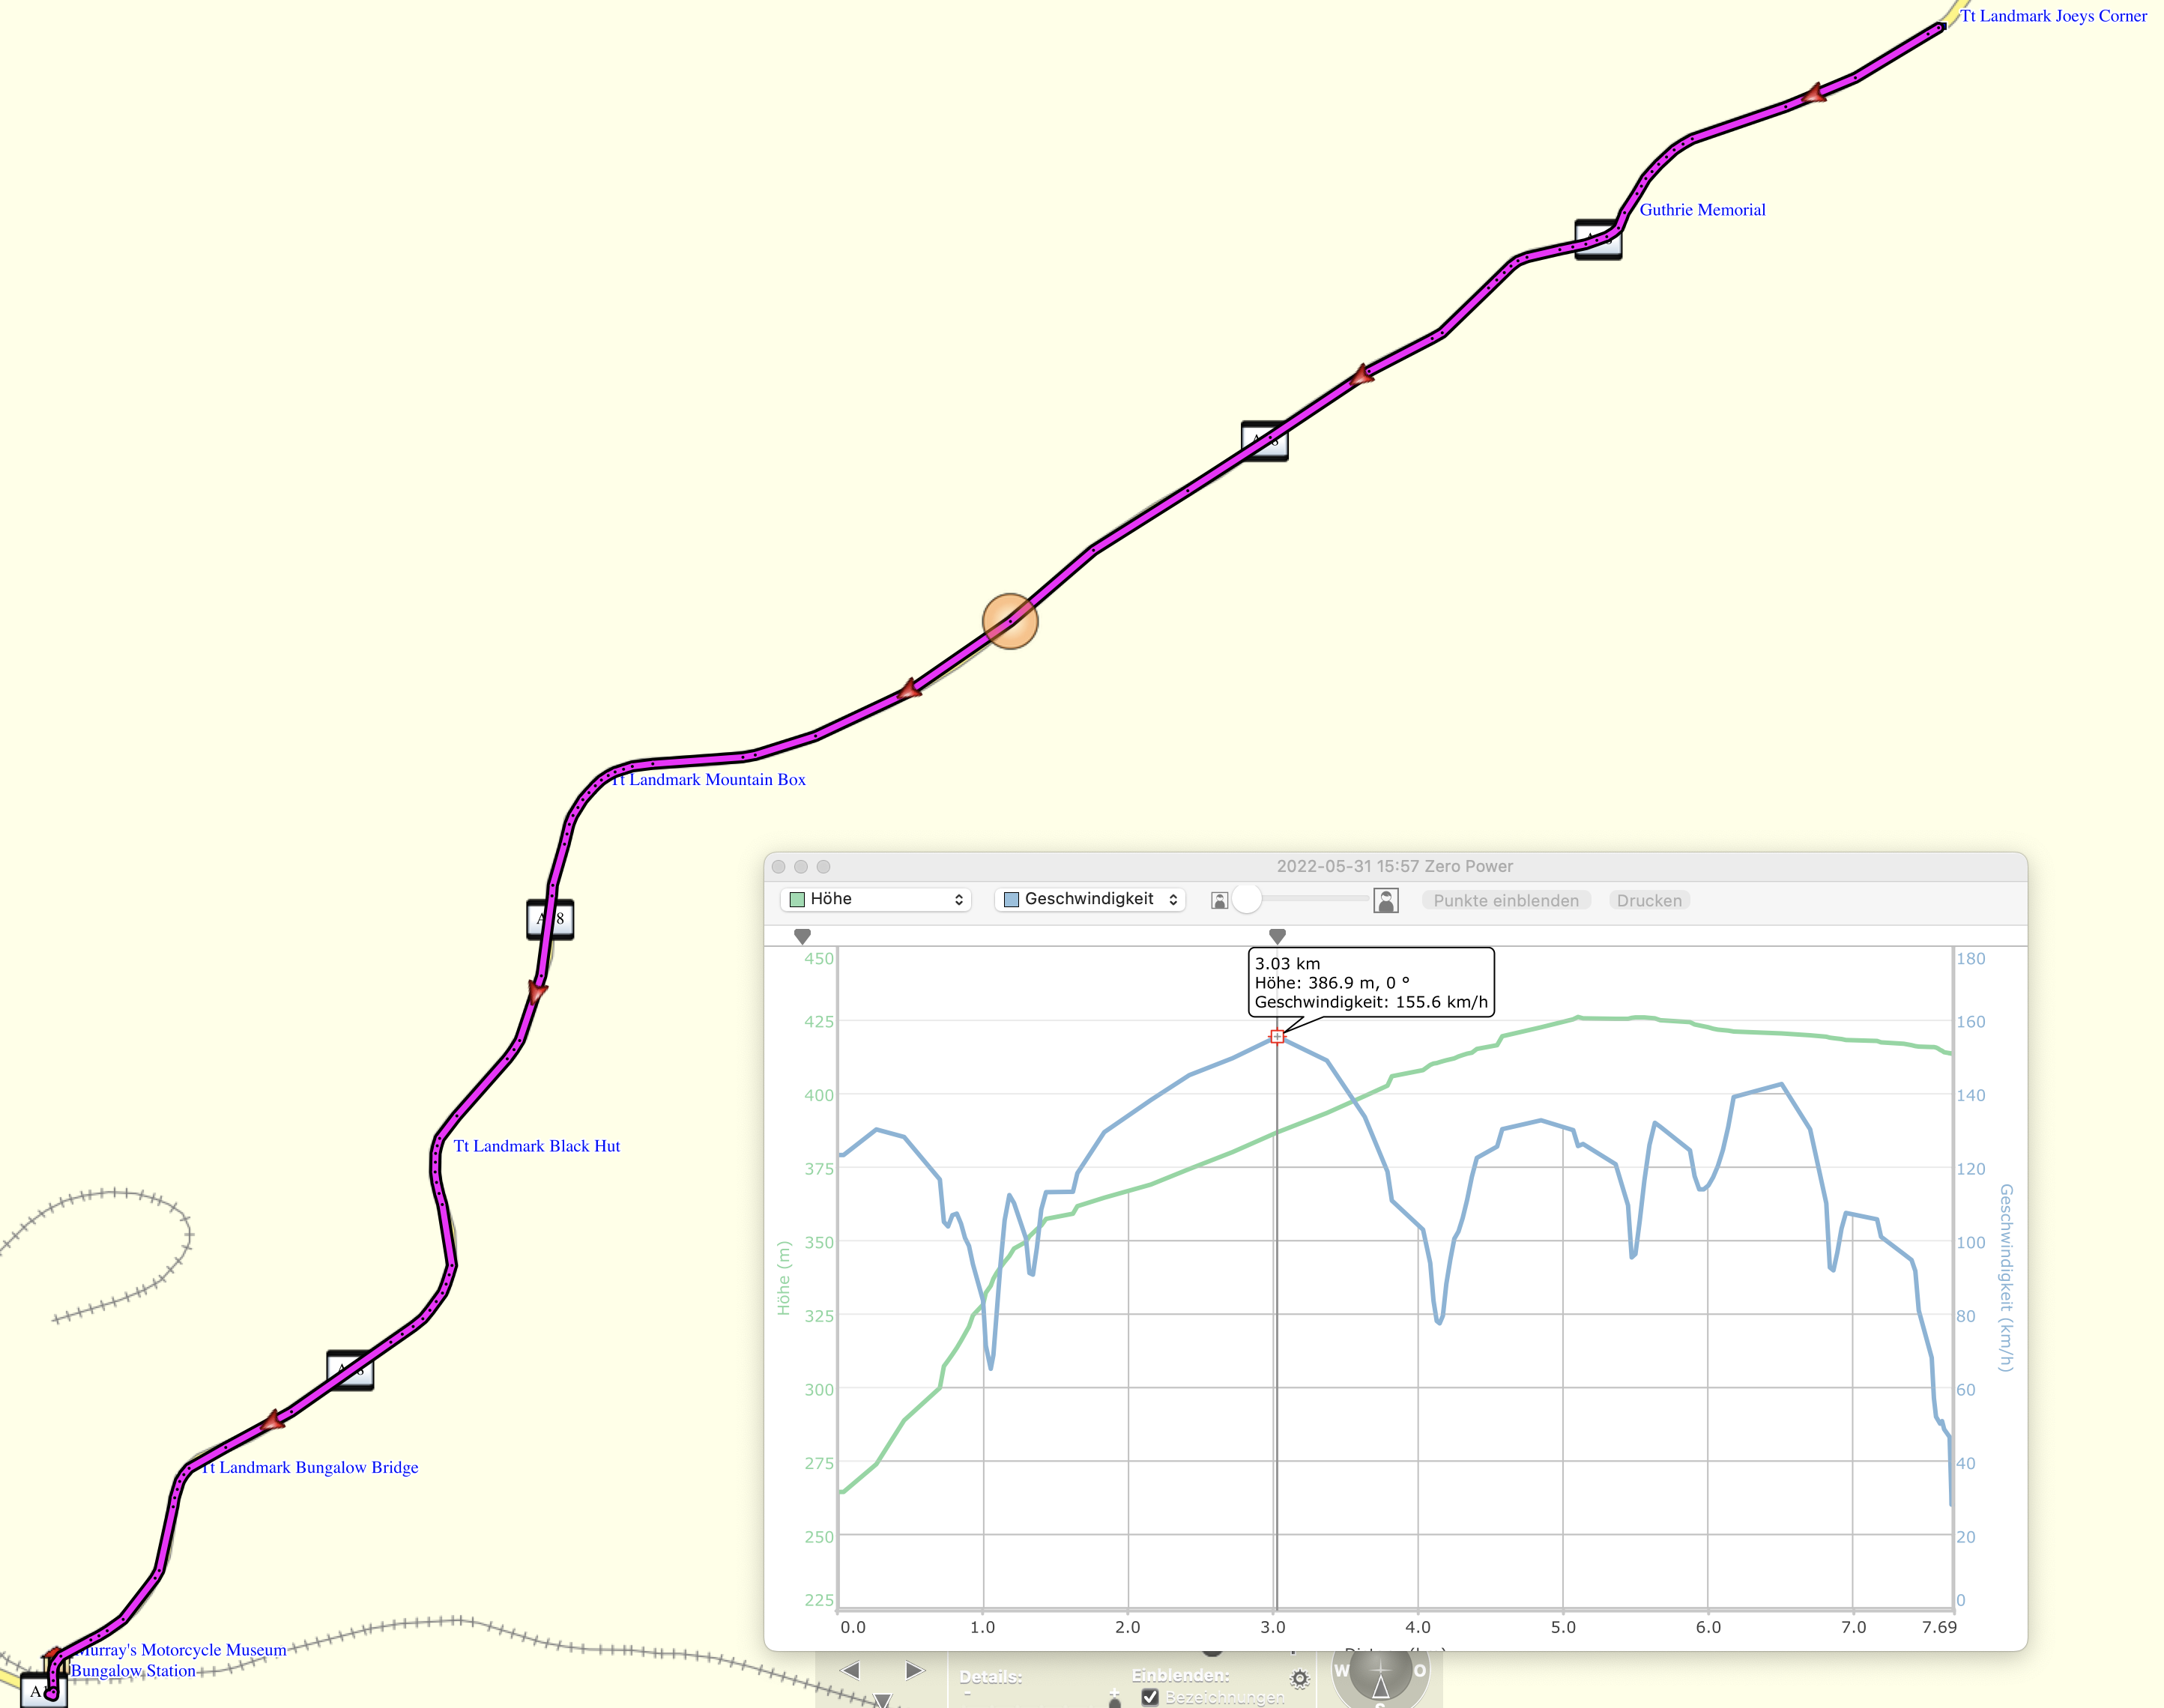Viewport: 2164px width, 1708px height.
Task: Open map settings gear icon
Action: 1299,1679
